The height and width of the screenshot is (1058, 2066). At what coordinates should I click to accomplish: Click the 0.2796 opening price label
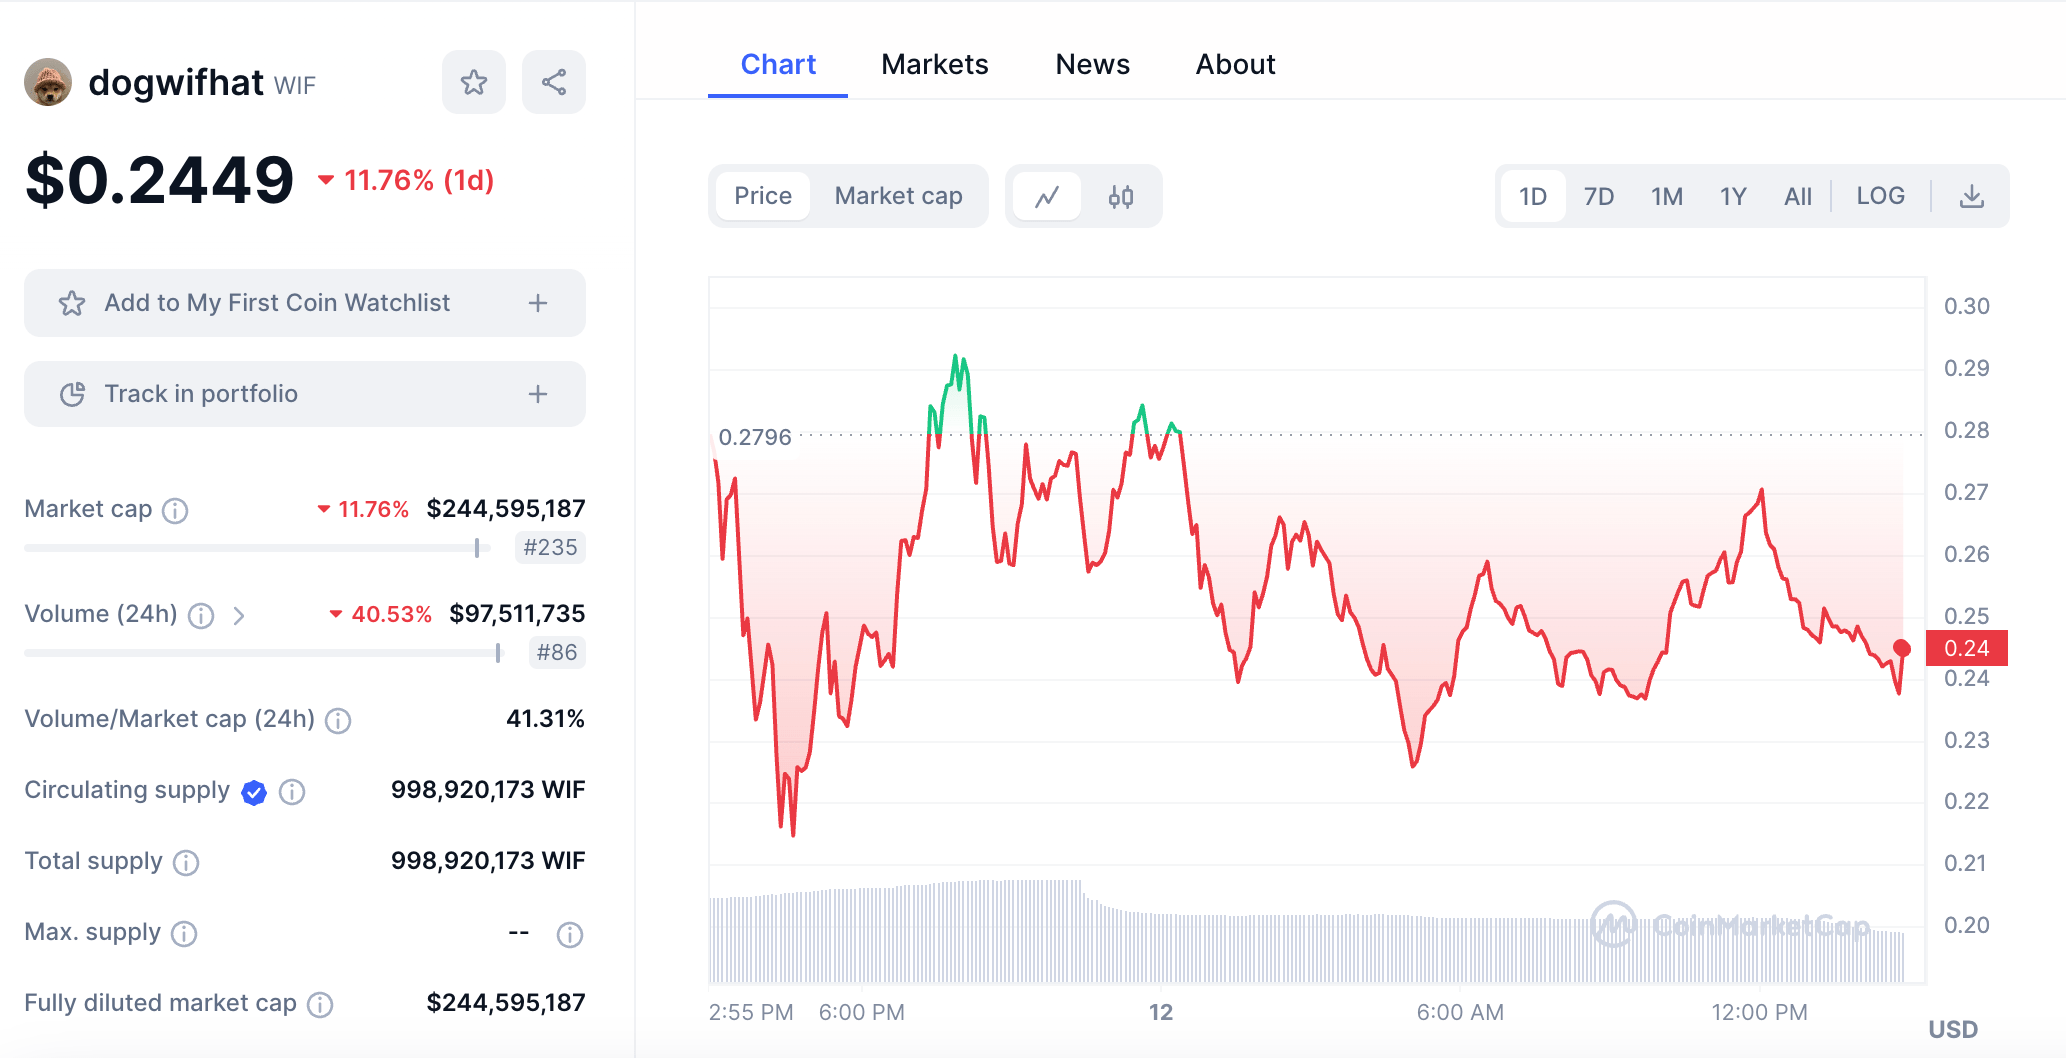click(755, 437)
